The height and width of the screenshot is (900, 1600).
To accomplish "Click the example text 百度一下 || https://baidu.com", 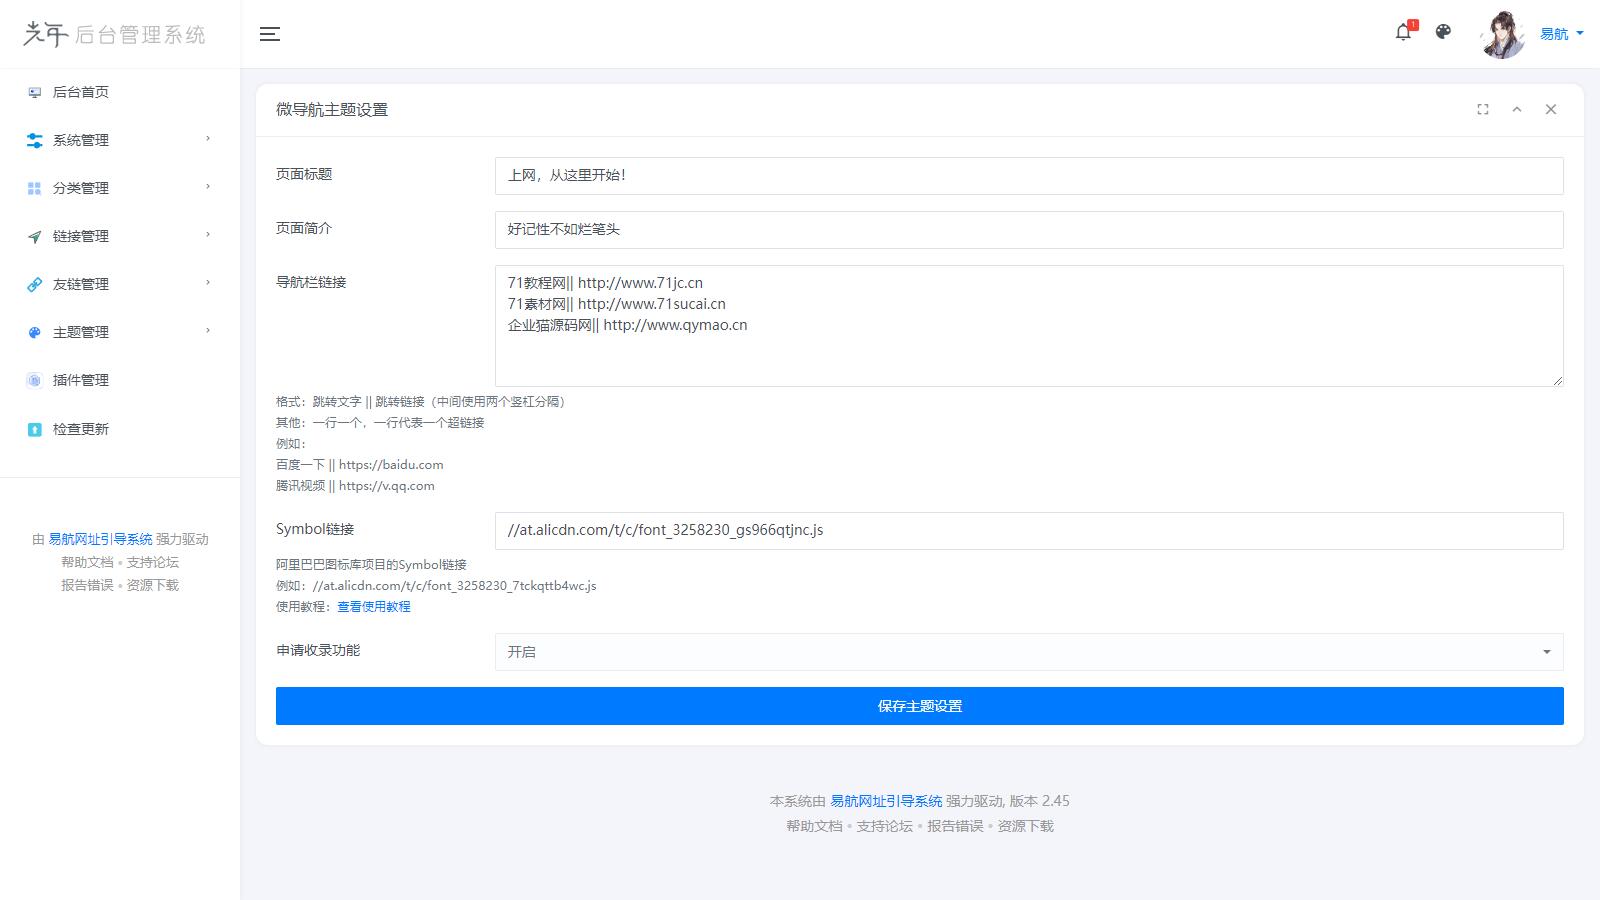I will [360, 465].
